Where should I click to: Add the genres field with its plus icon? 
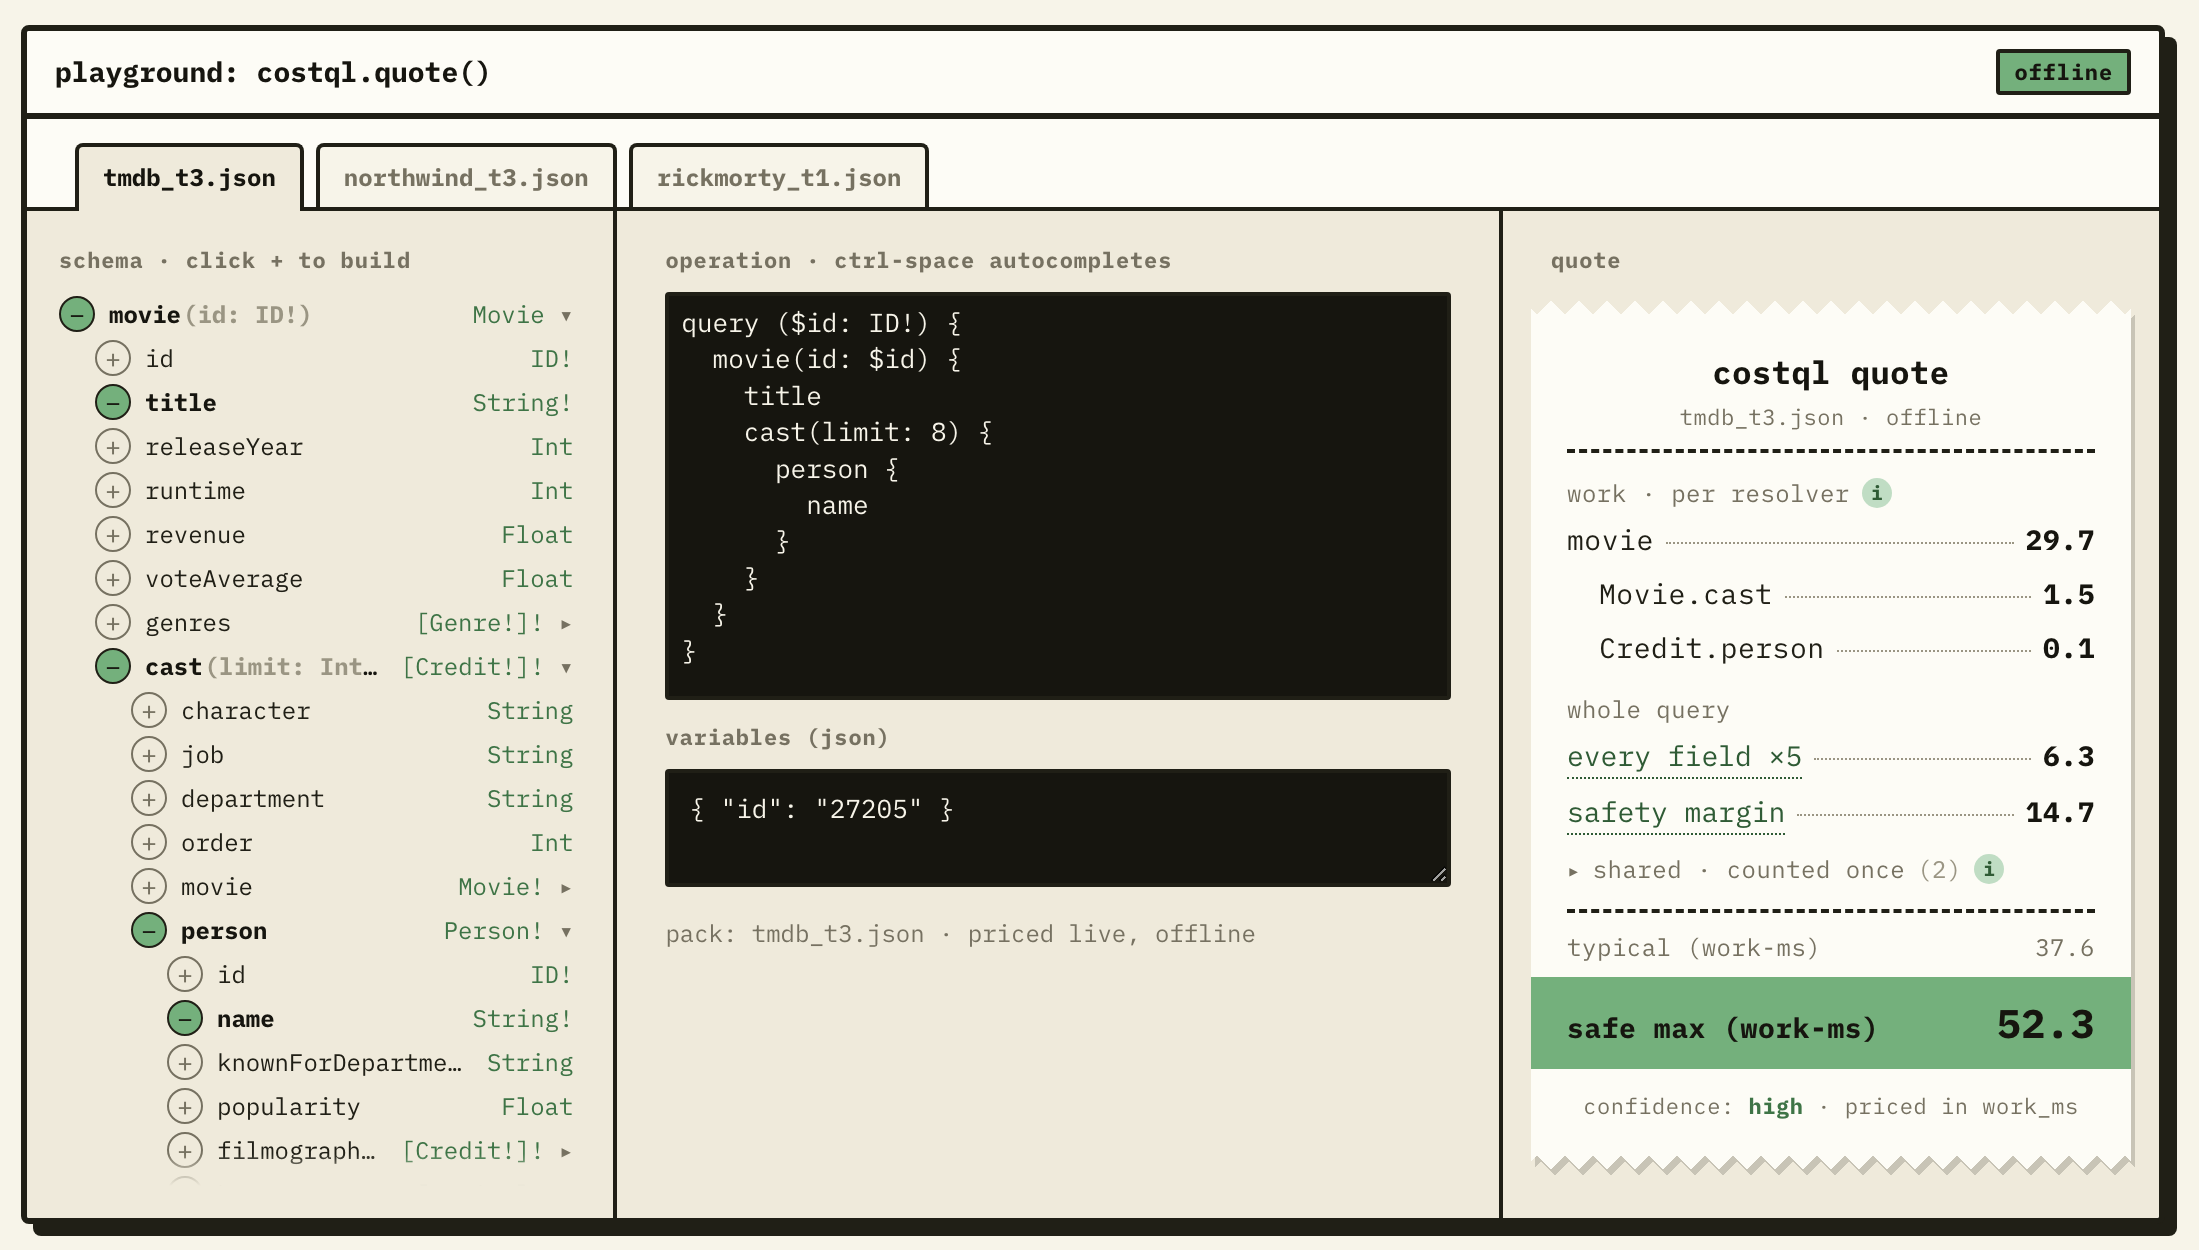click(113, 623)
